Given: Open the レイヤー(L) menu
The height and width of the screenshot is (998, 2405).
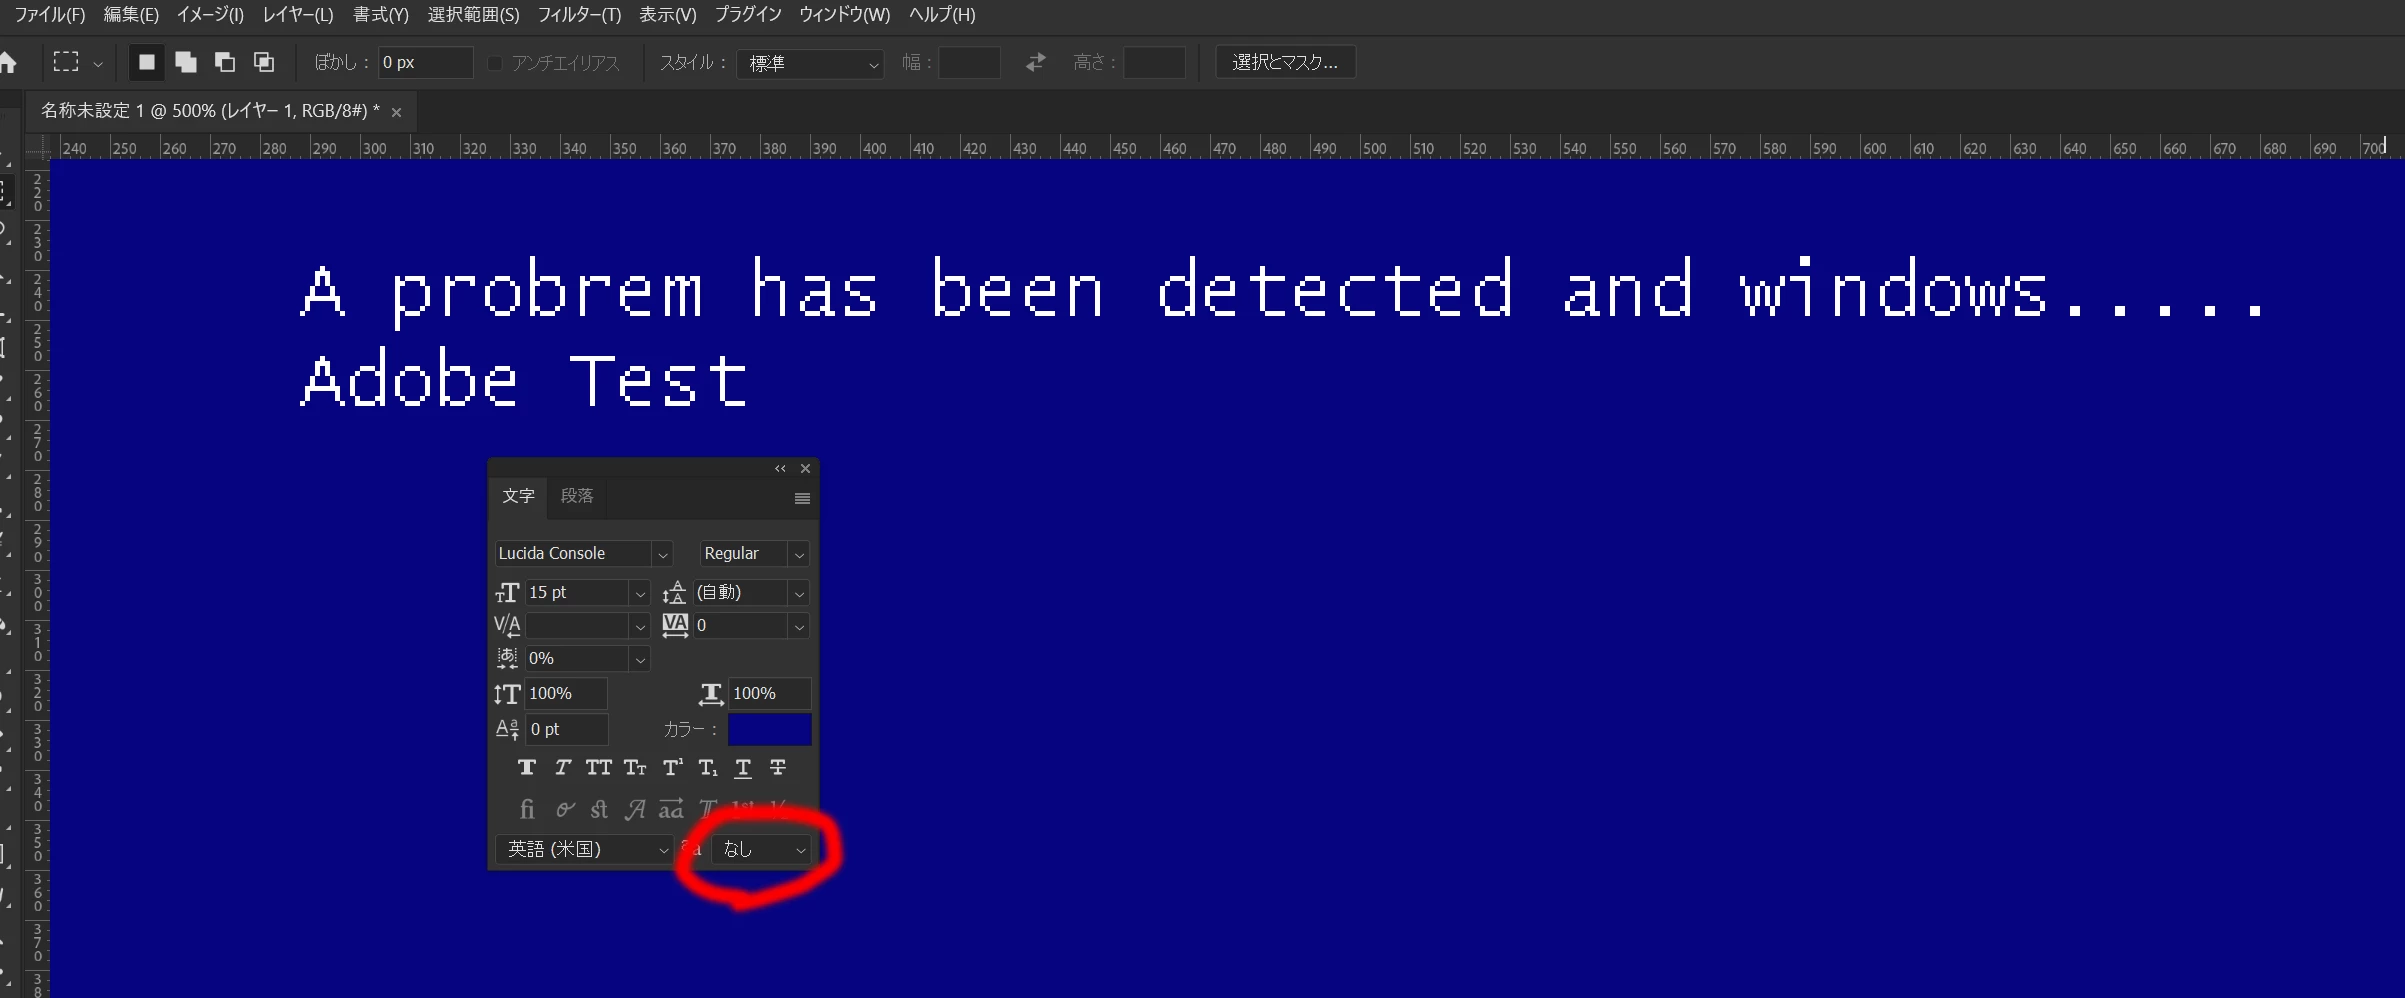Looking at the screenshot, I should (x=298, y=15).
